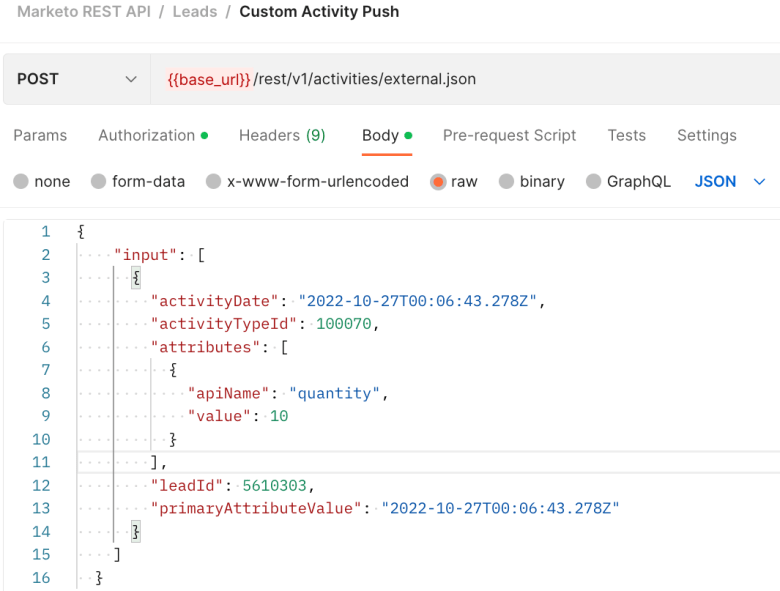The height and width of the screenshot is (591, 780).
Task: Click the activityTypeId value 100070
Action: (344, 324)
